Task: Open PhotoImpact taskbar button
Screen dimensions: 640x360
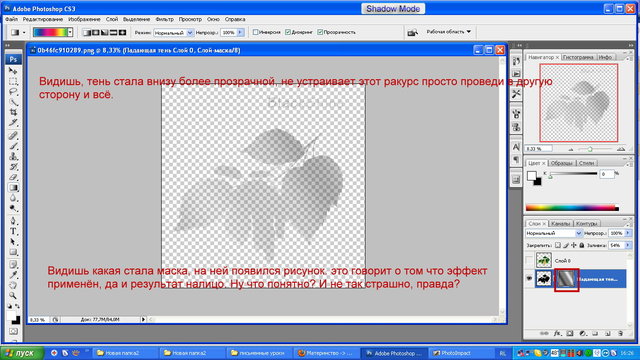Action: point(455,353)
